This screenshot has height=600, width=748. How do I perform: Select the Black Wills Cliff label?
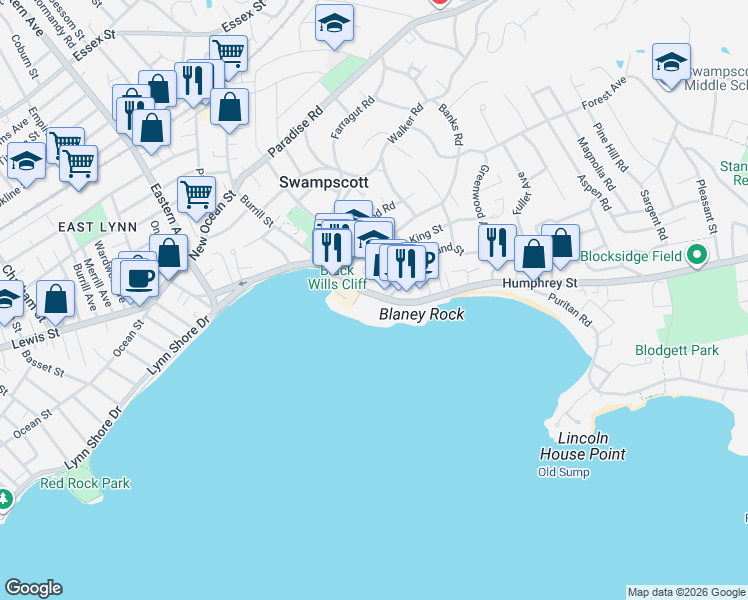[x=337, y=278]
